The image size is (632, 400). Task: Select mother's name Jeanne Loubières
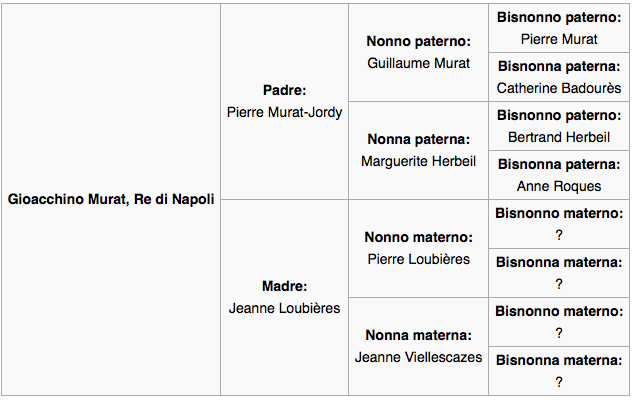coord(285,308)
